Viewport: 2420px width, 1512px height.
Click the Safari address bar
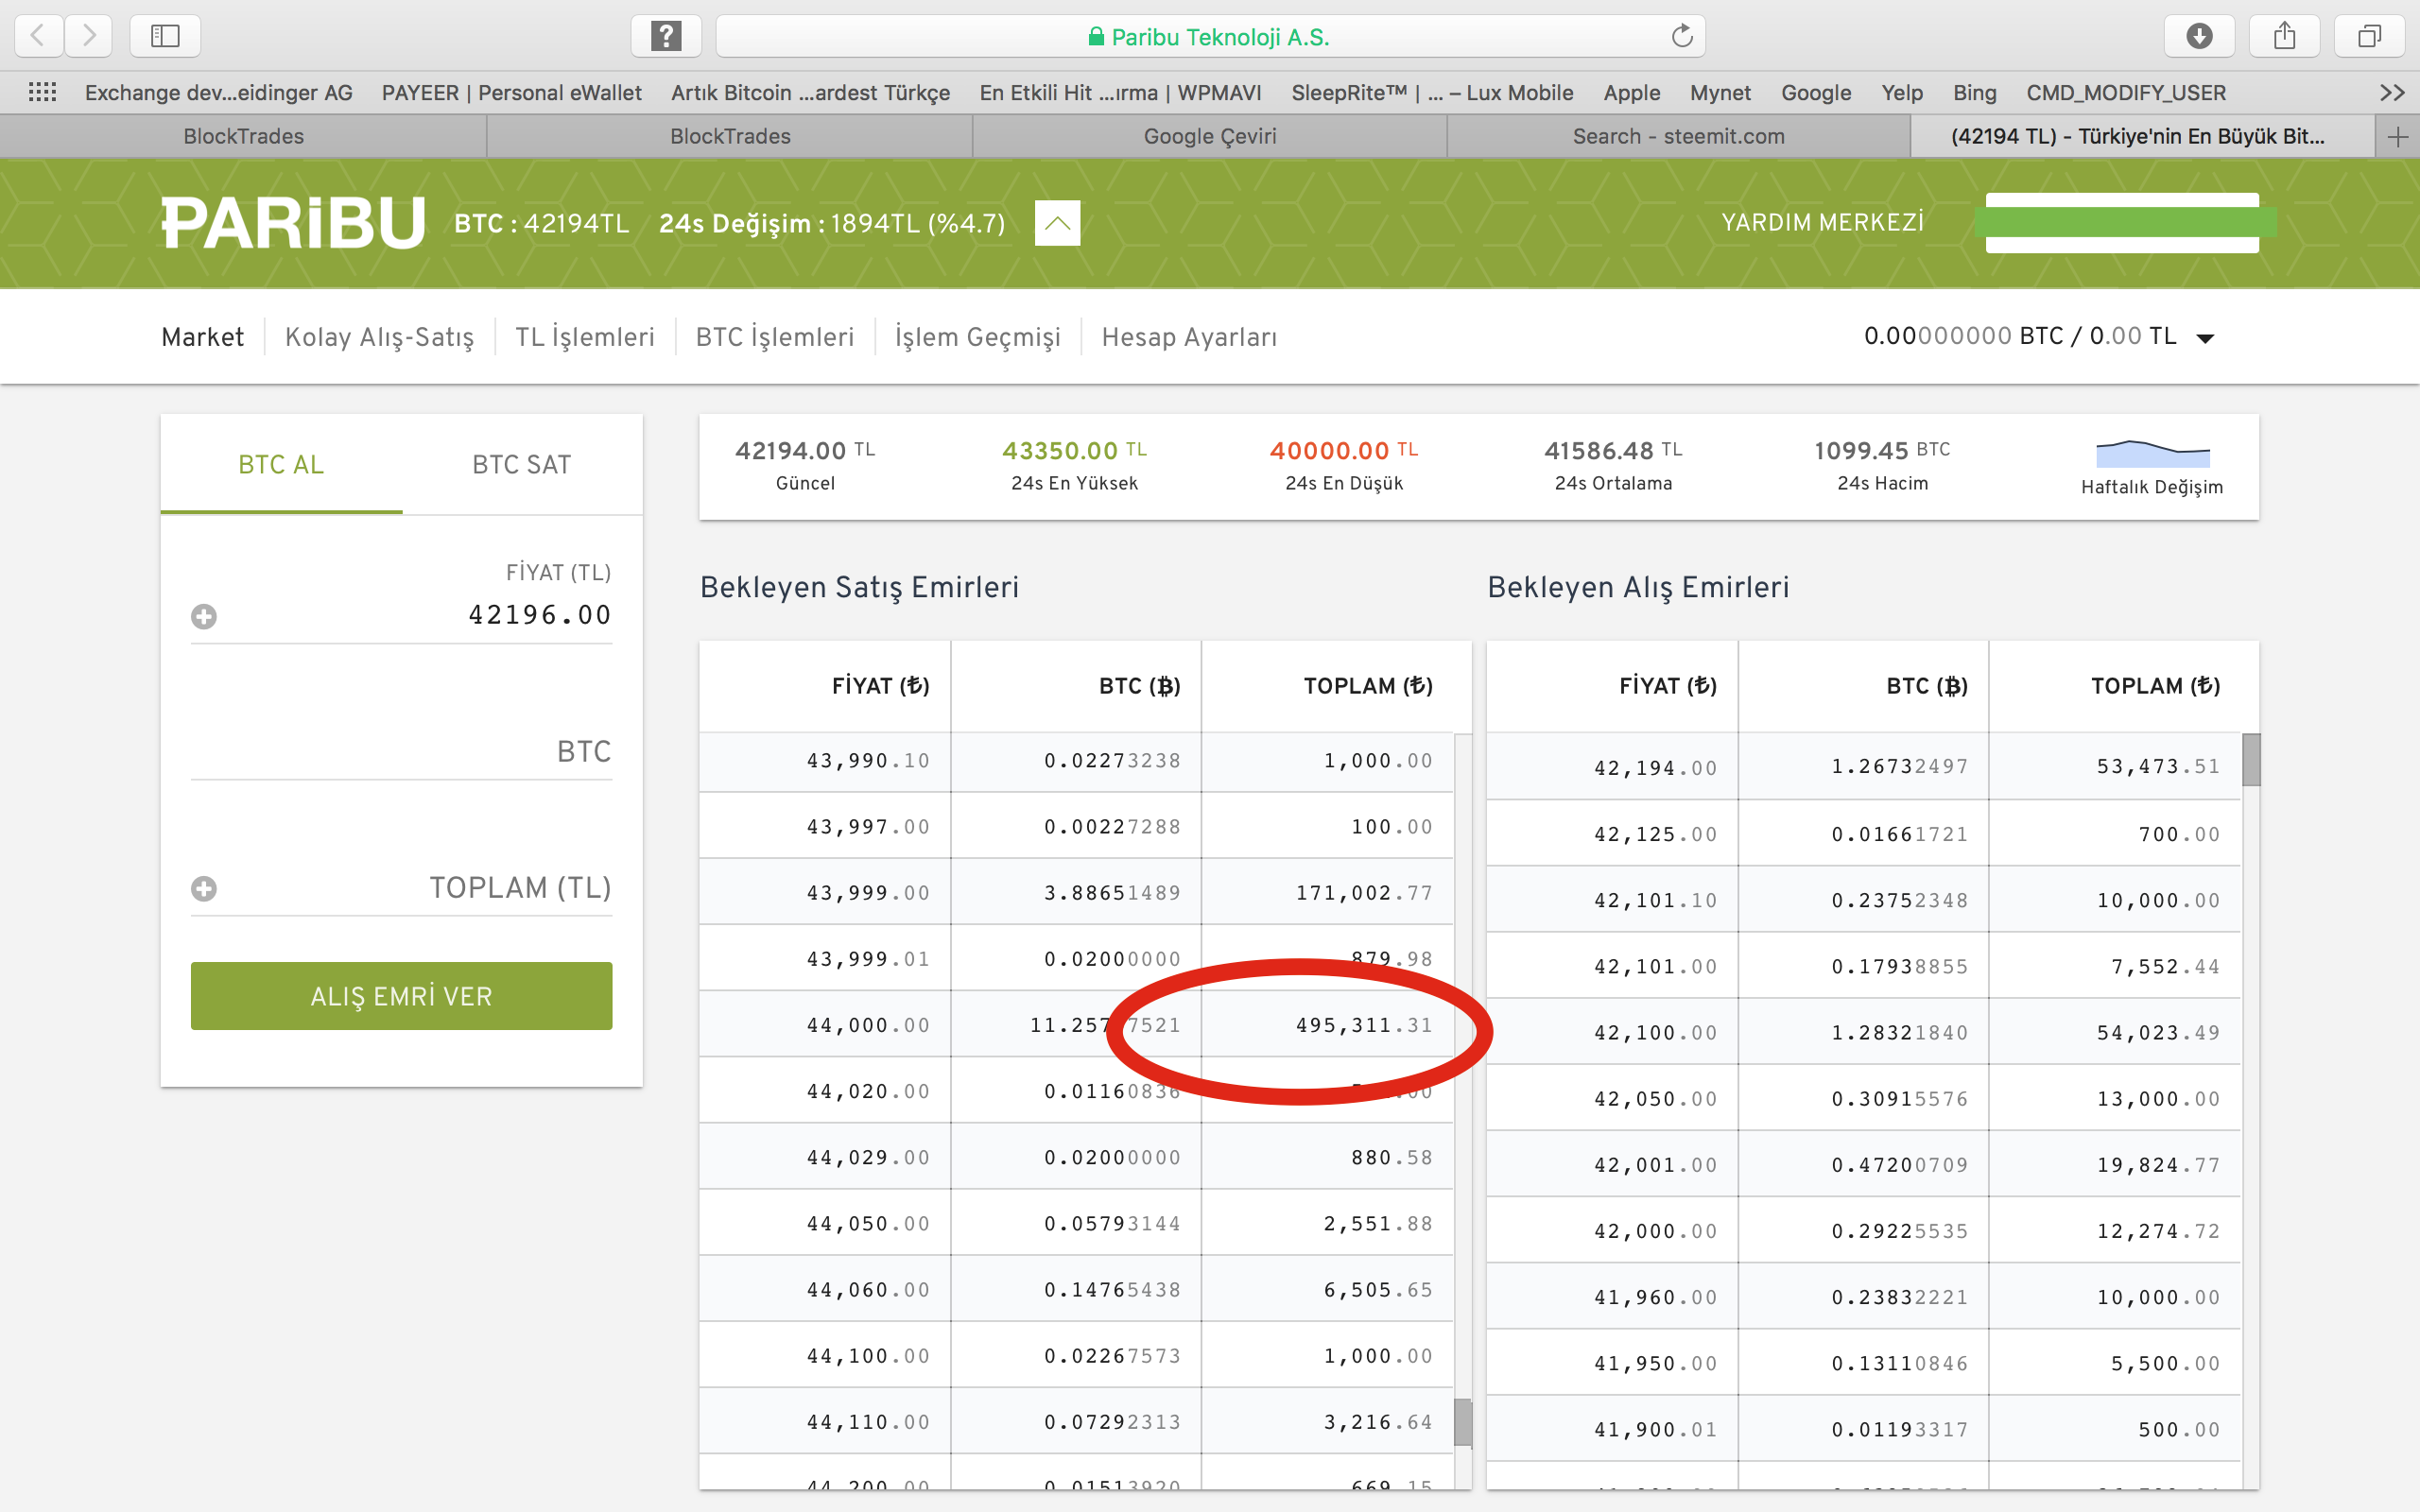click(x=1210, y=36)
